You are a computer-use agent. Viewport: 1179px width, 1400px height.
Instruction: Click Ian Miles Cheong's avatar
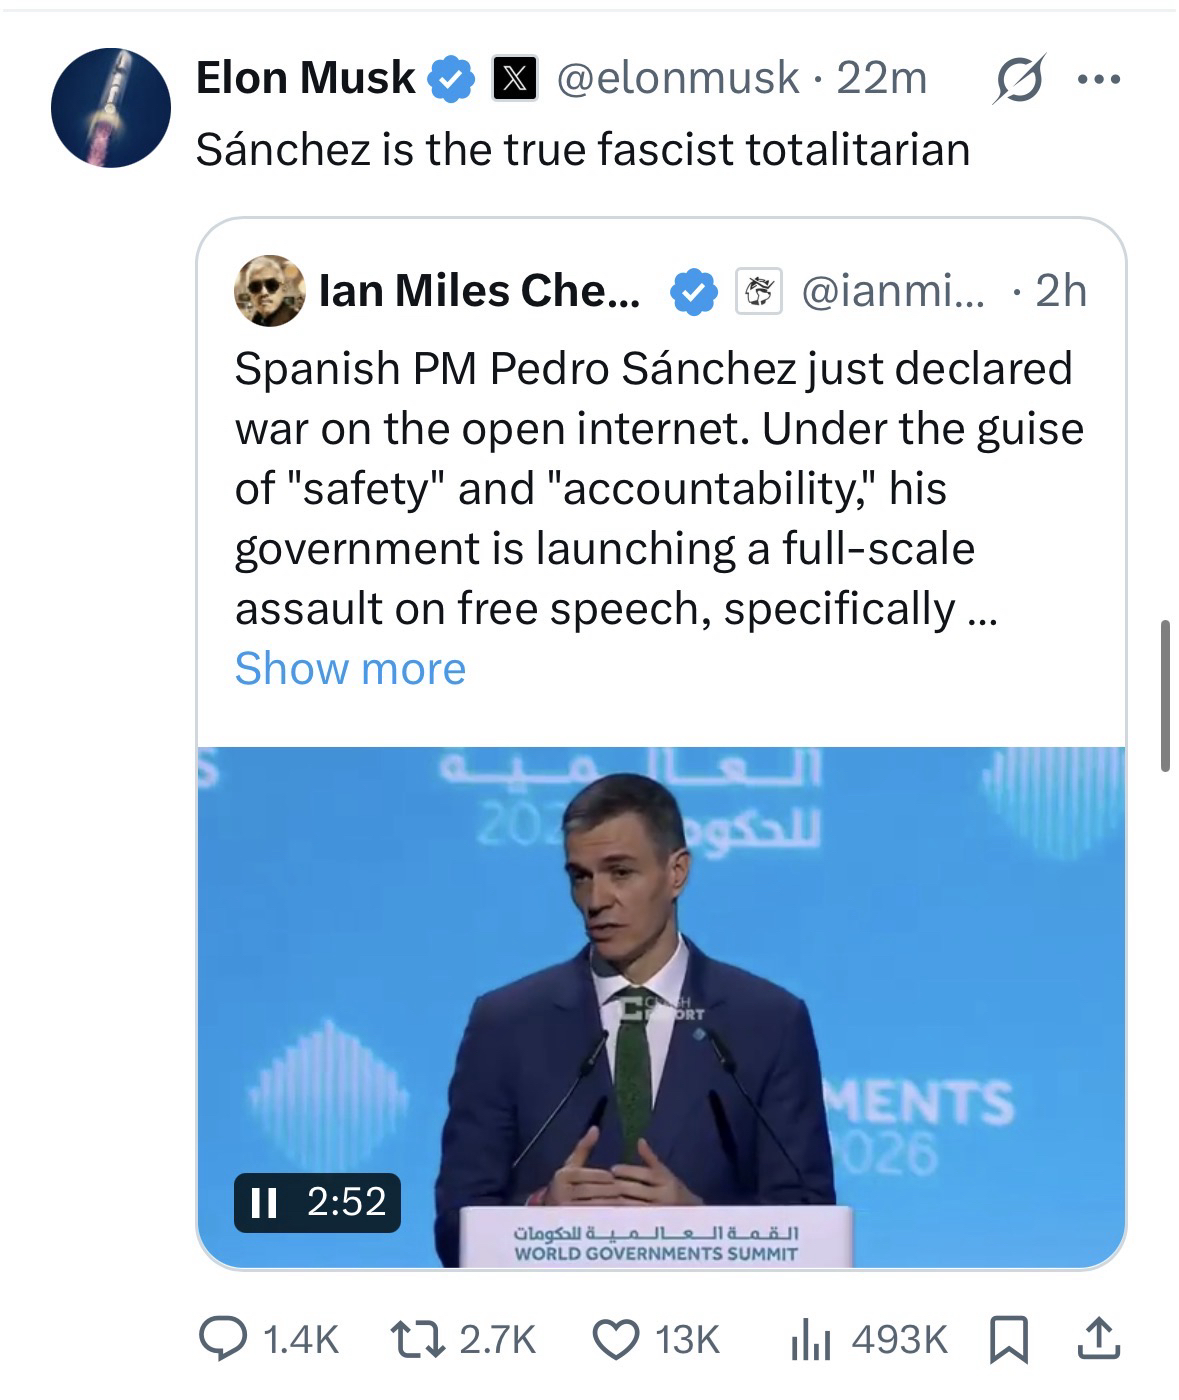tap(269, 291)
